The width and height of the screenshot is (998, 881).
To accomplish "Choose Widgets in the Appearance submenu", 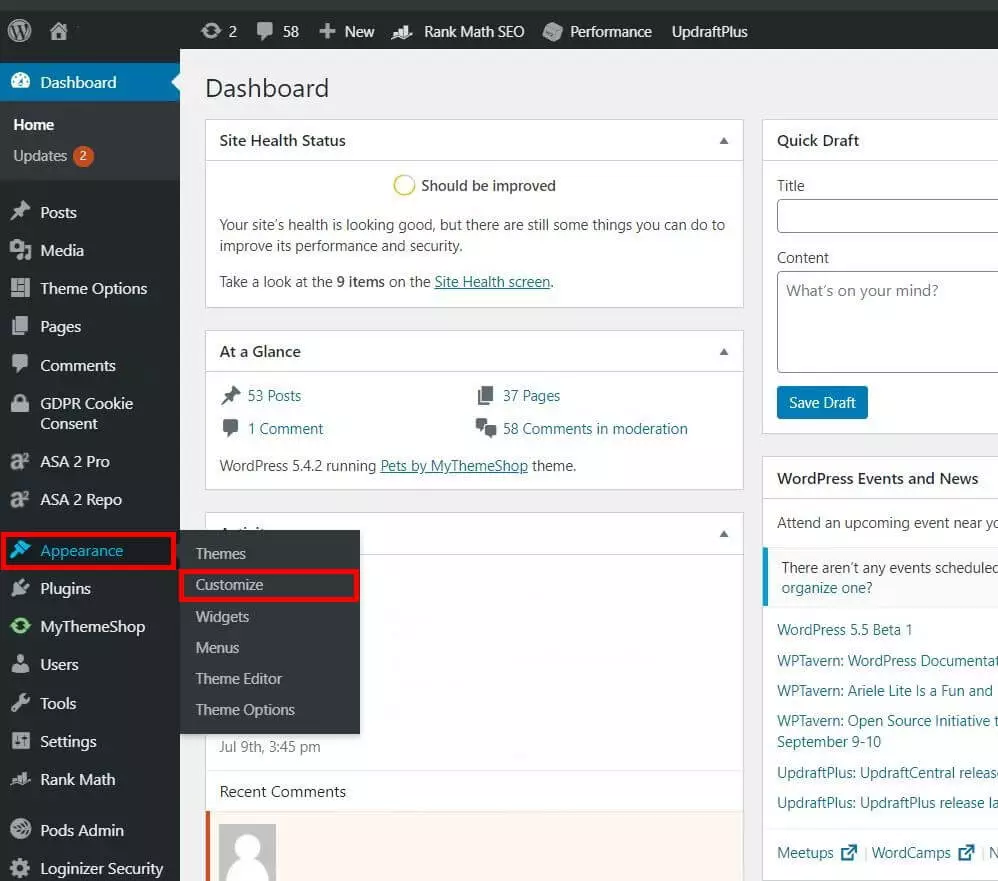I will pyautogui.click(x=222, y=616).
